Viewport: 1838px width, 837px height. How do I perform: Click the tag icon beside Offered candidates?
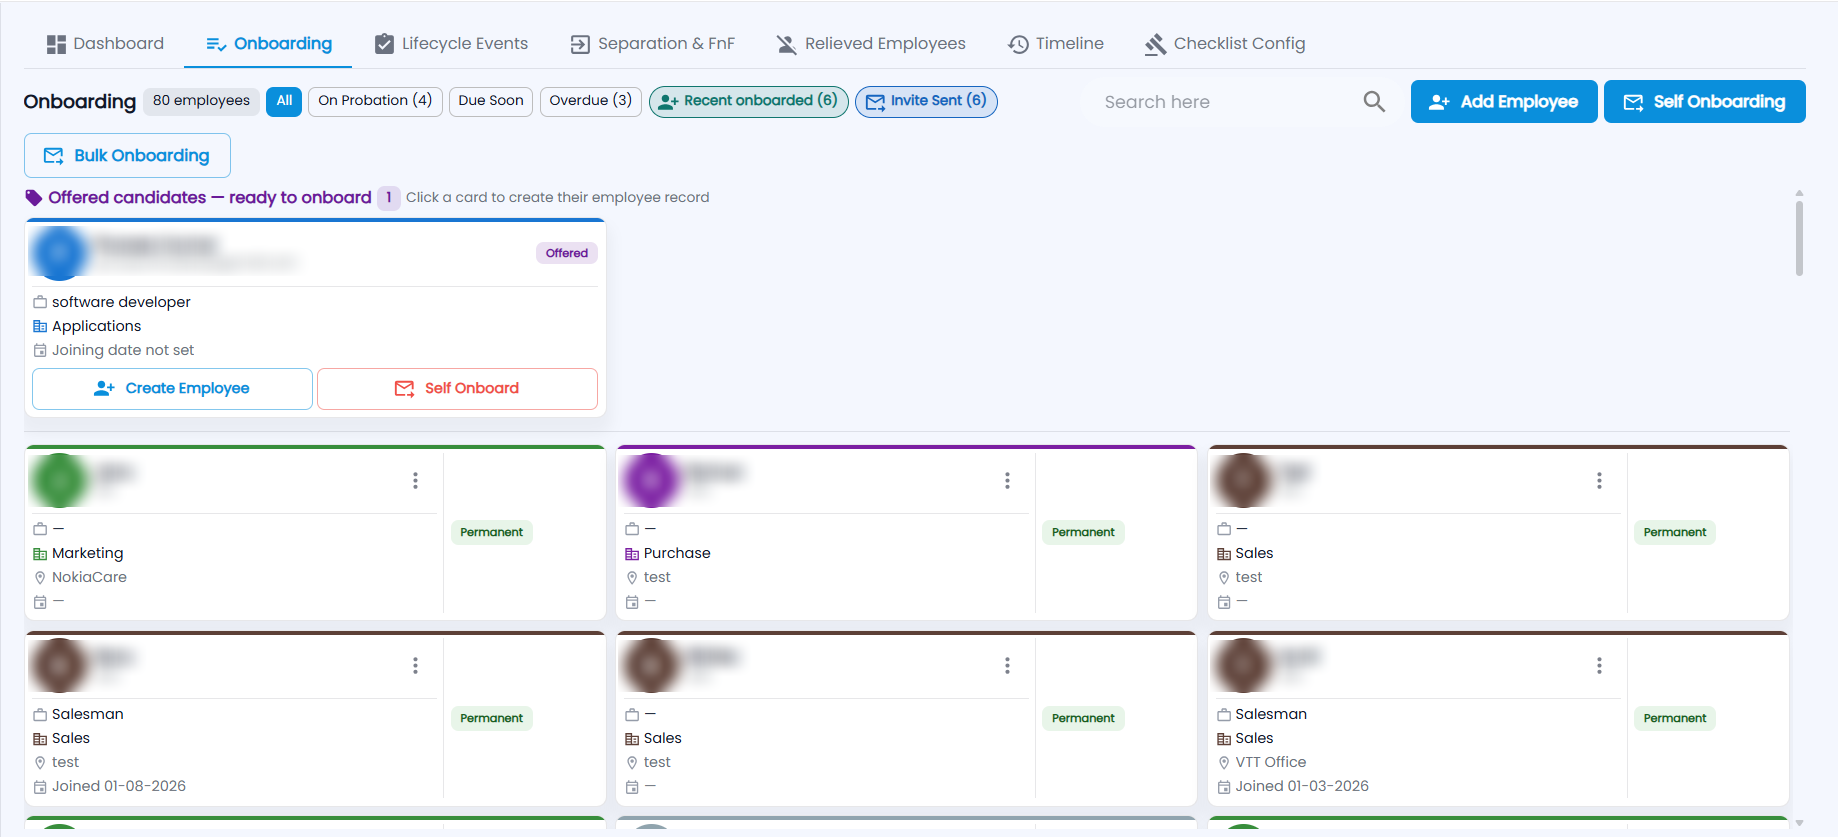click(34, 198)
